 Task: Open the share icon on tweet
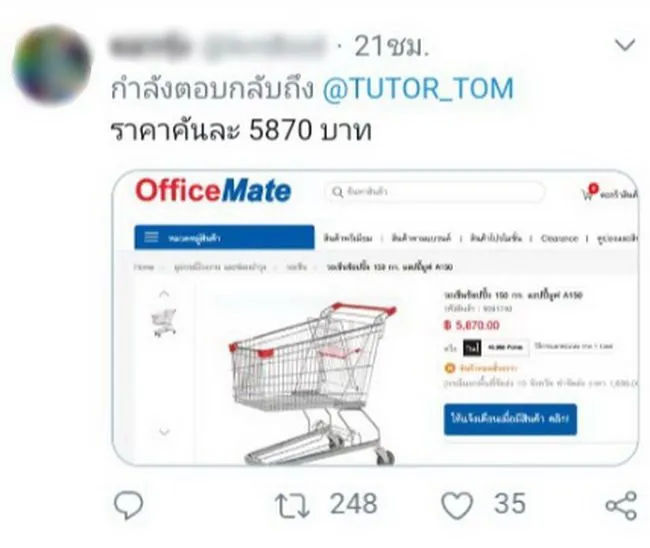[621, 505]
